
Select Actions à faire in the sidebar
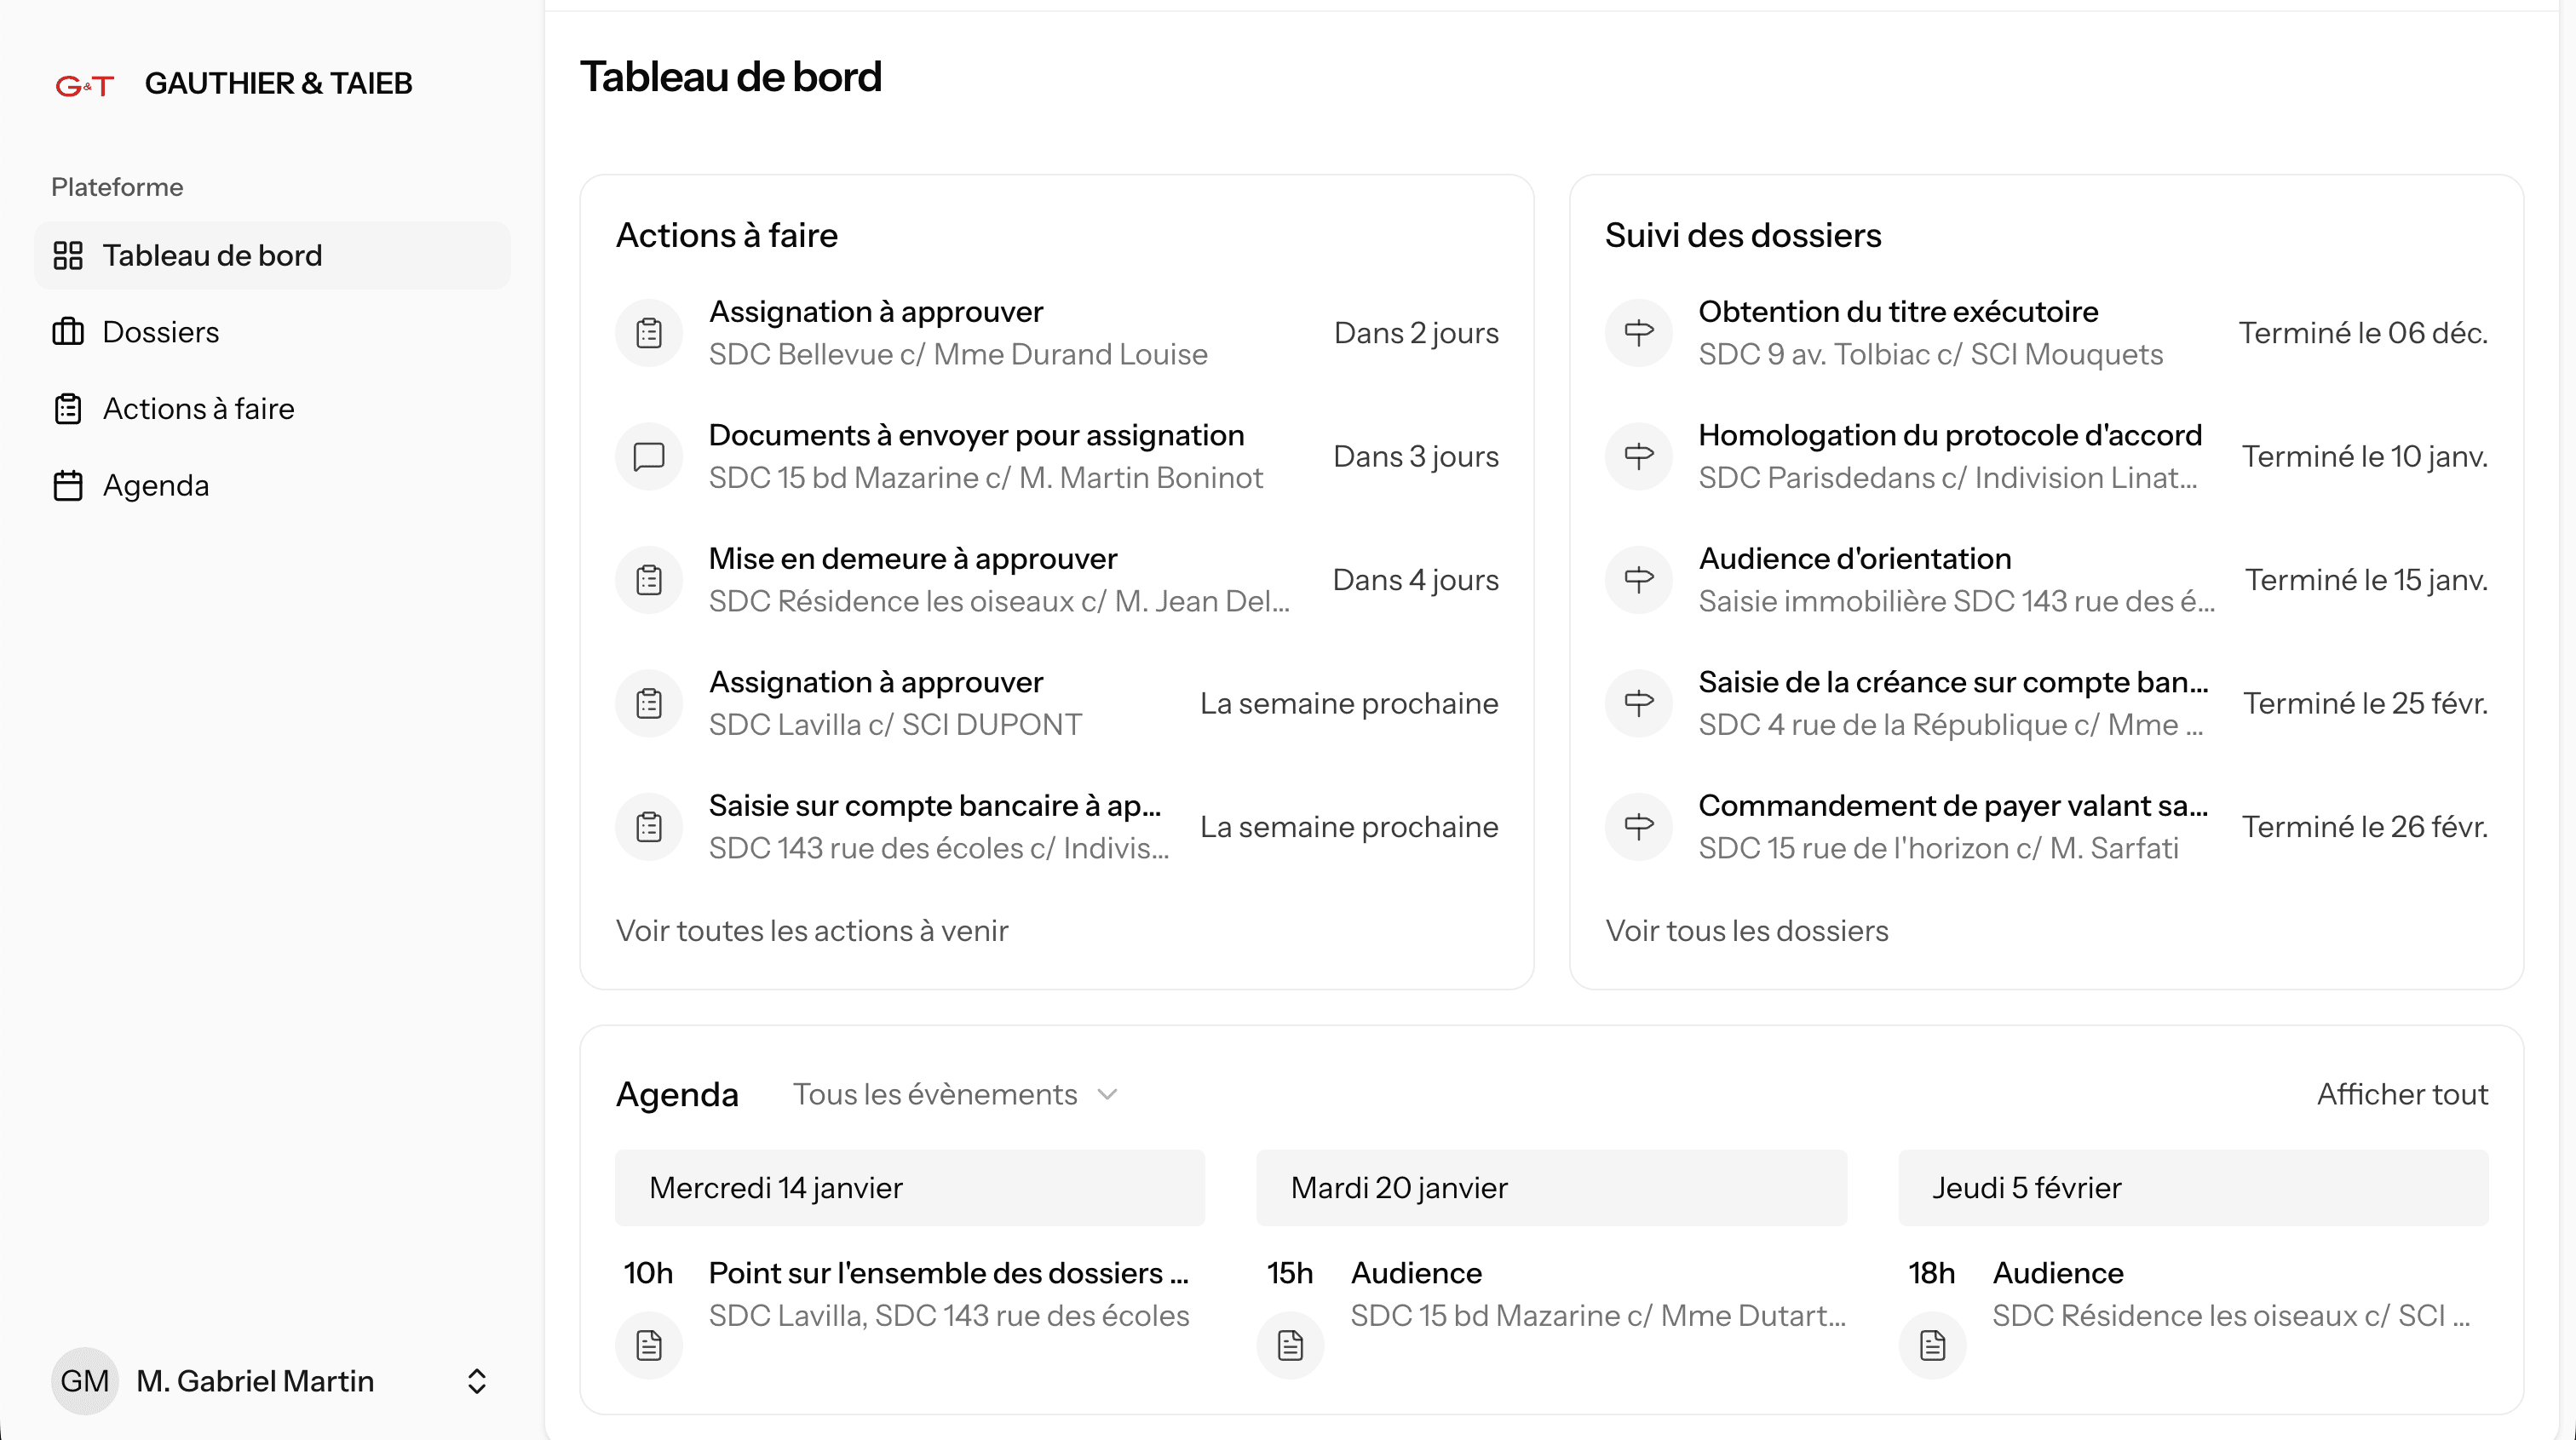(x=198, y=409)
